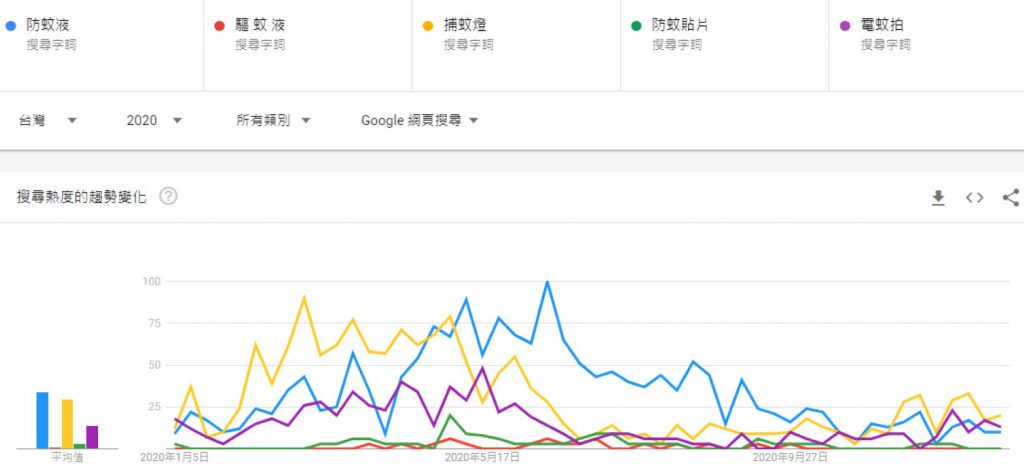Expand the 所有類別 category dropdown
The image size is (1024, 472).
tap(273, 121)
